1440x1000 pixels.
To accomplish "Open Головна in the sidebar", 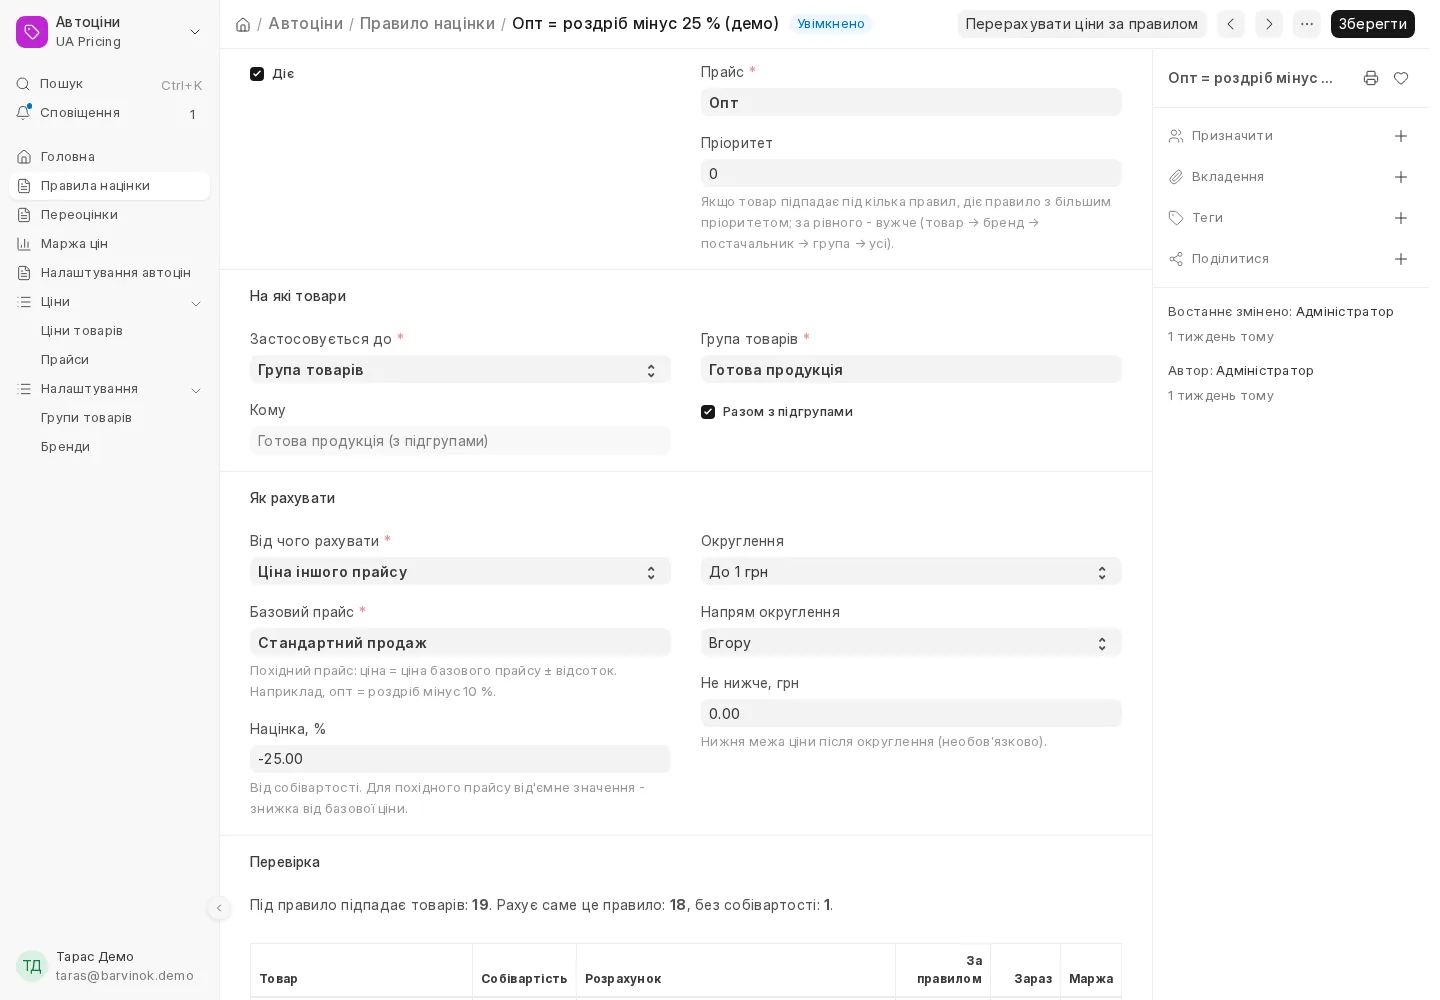I will click(x=110, y=157).
